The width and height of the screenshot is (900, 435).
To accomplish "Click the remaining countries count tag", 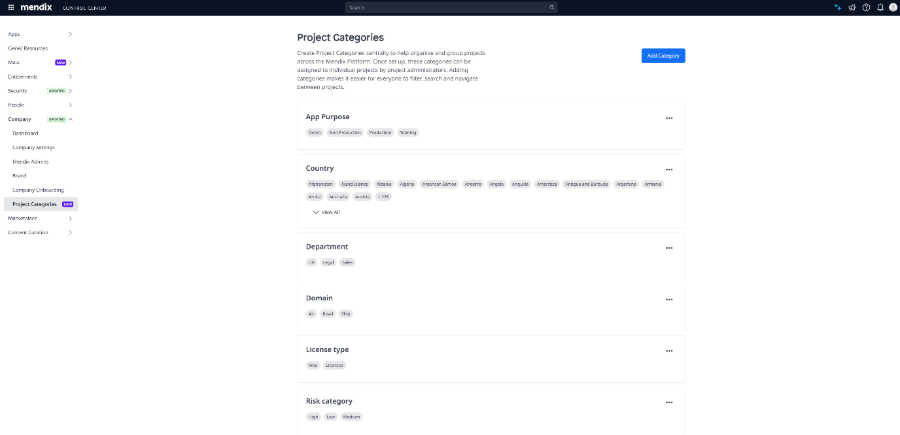I will pos(383,197).
